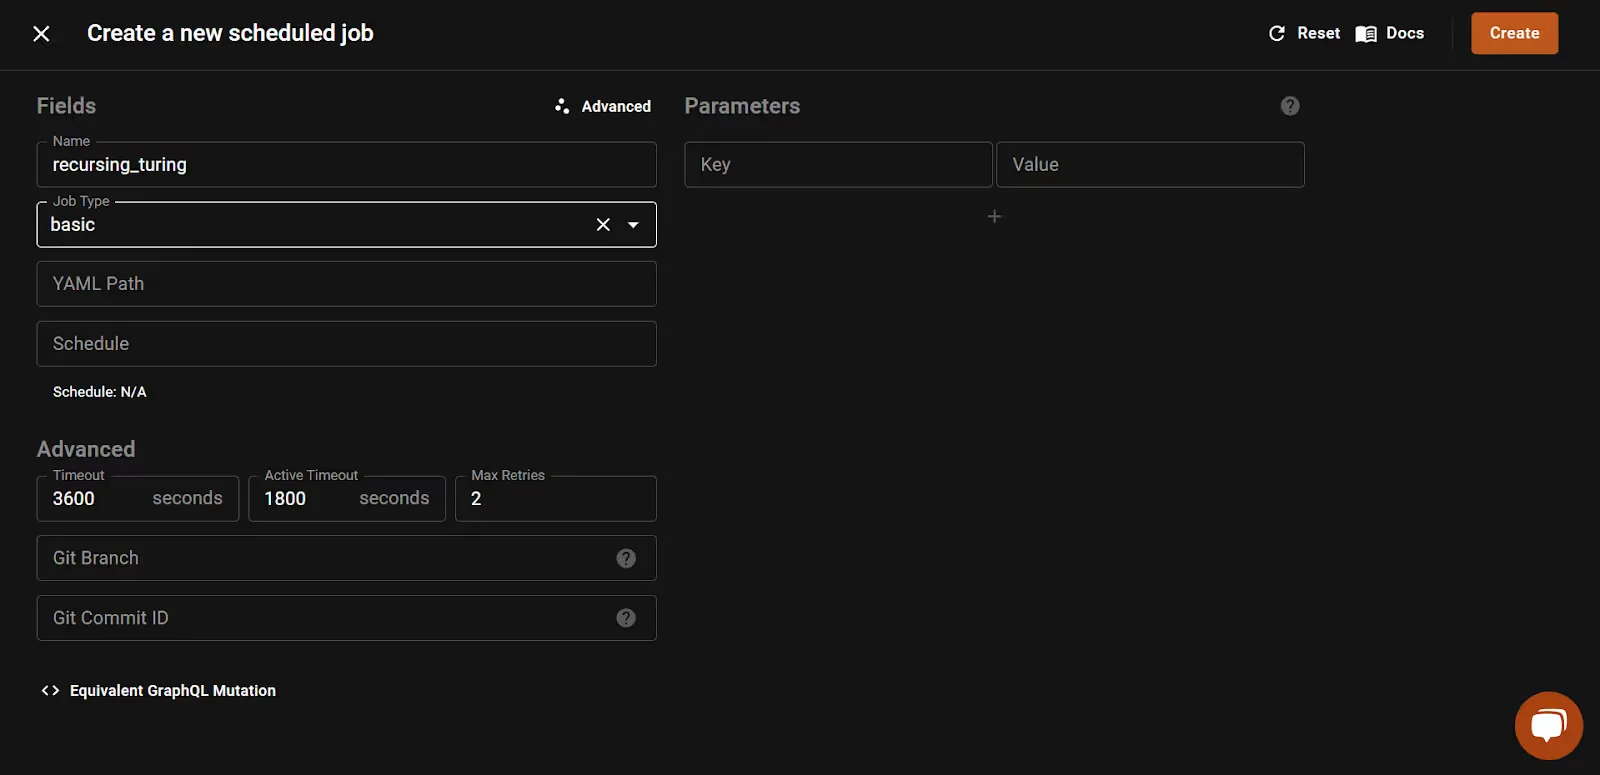Open the Docs link

tap(1390, 33)
